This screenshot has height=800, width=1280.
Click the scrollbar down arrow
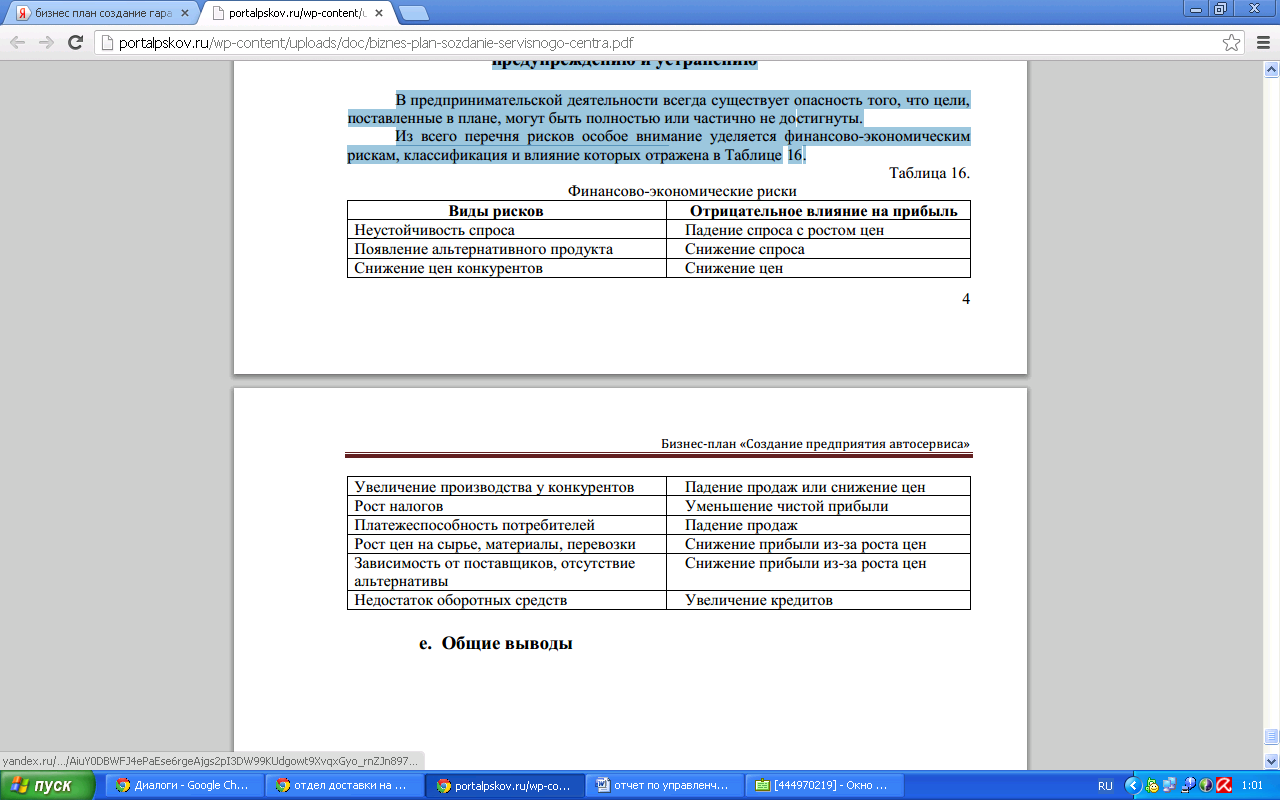pos(1271,761)
